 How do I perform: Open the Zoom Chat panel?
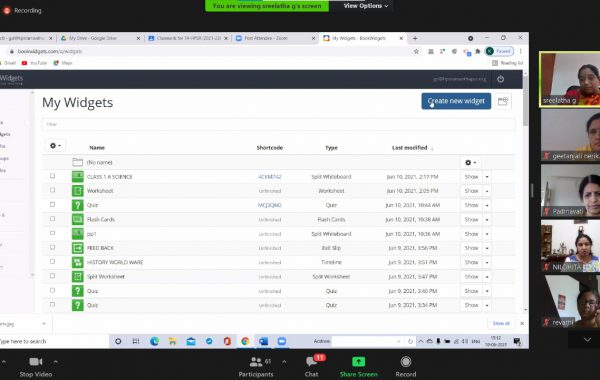click(x=312, y=367)
